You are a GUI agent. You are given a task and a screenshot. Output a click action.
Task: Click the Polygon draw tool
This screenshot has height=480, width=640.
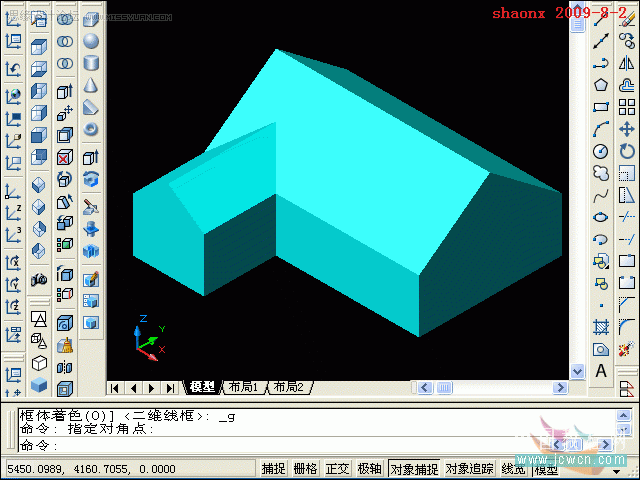[x=600, y=85]
